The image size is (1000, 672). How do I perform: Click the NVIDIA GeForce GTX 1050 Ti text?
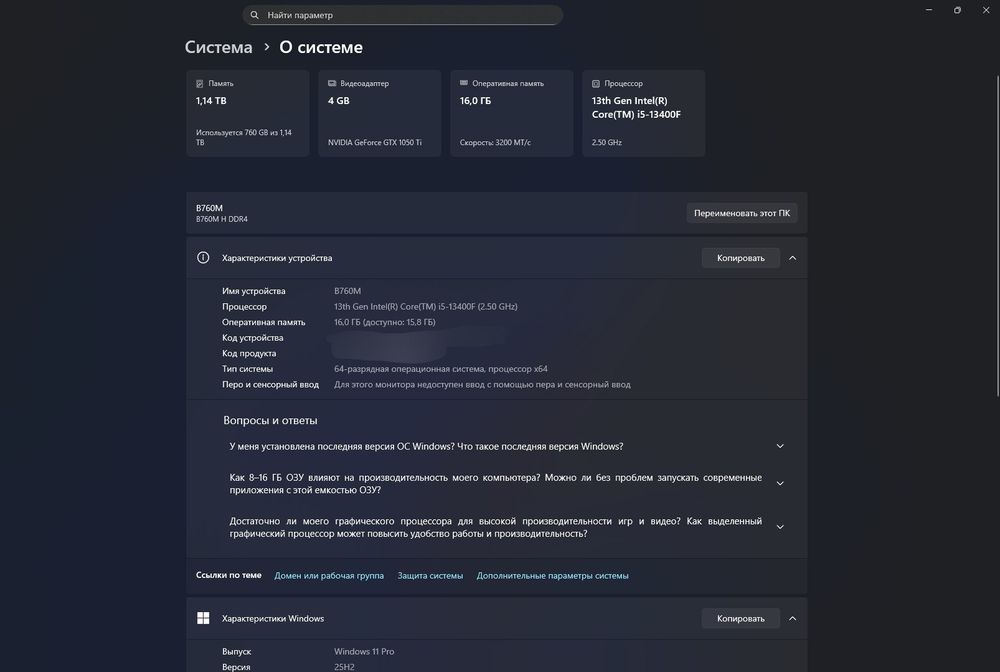point(374,142)
